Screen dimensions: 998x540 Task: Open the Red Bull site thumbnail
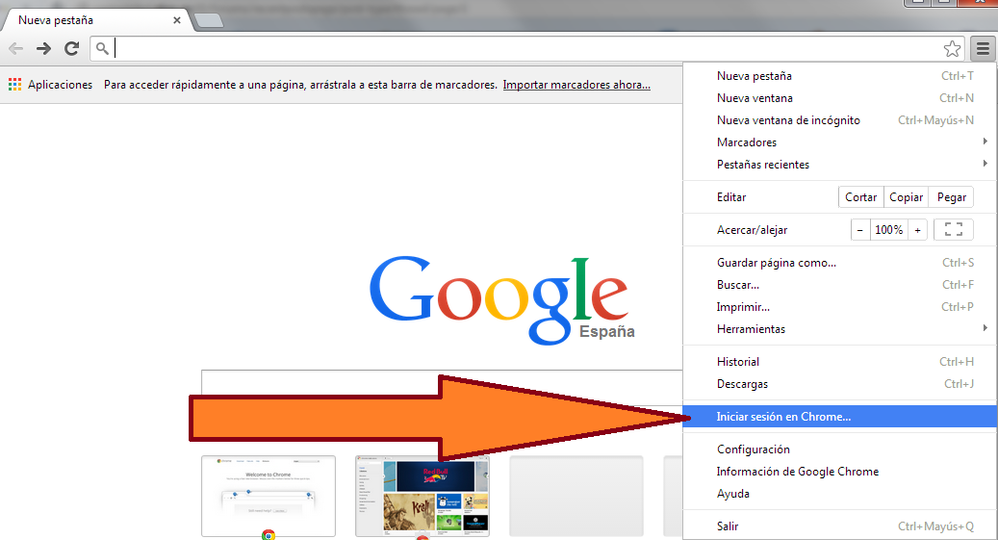(422, 496)
